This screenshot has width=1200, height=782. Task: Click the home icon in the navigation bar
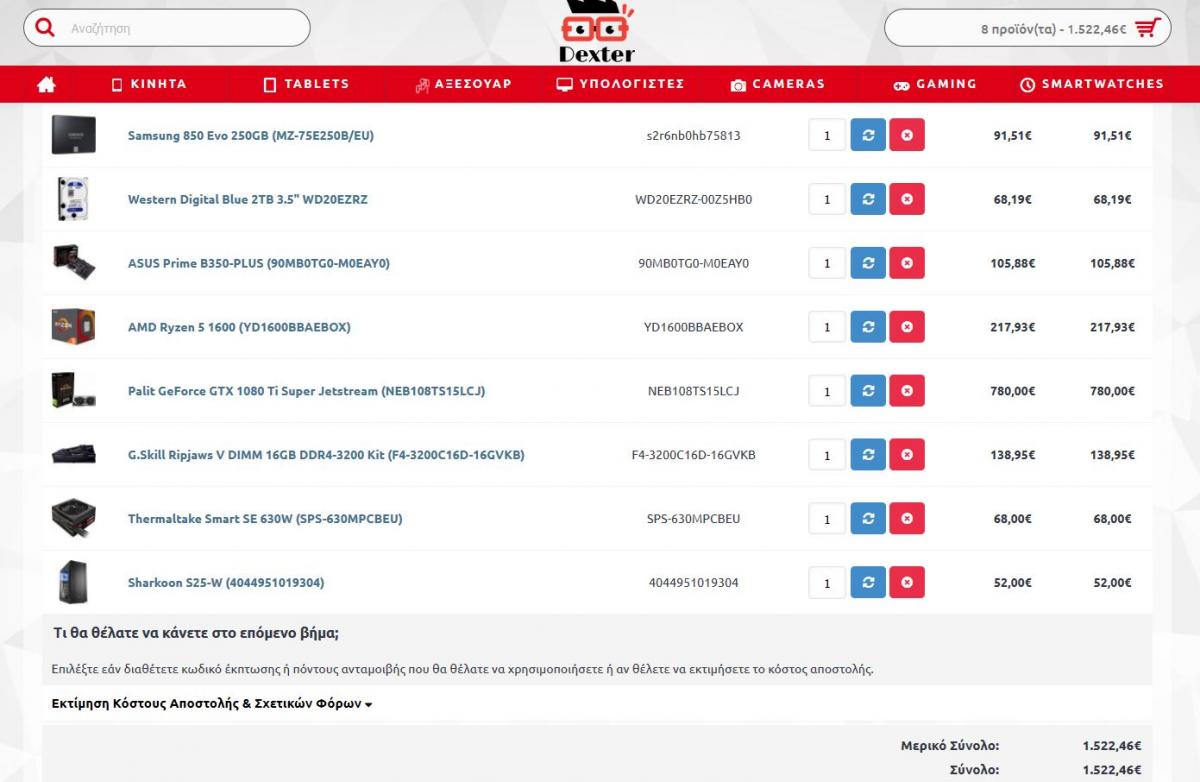(x=46, y=85)
